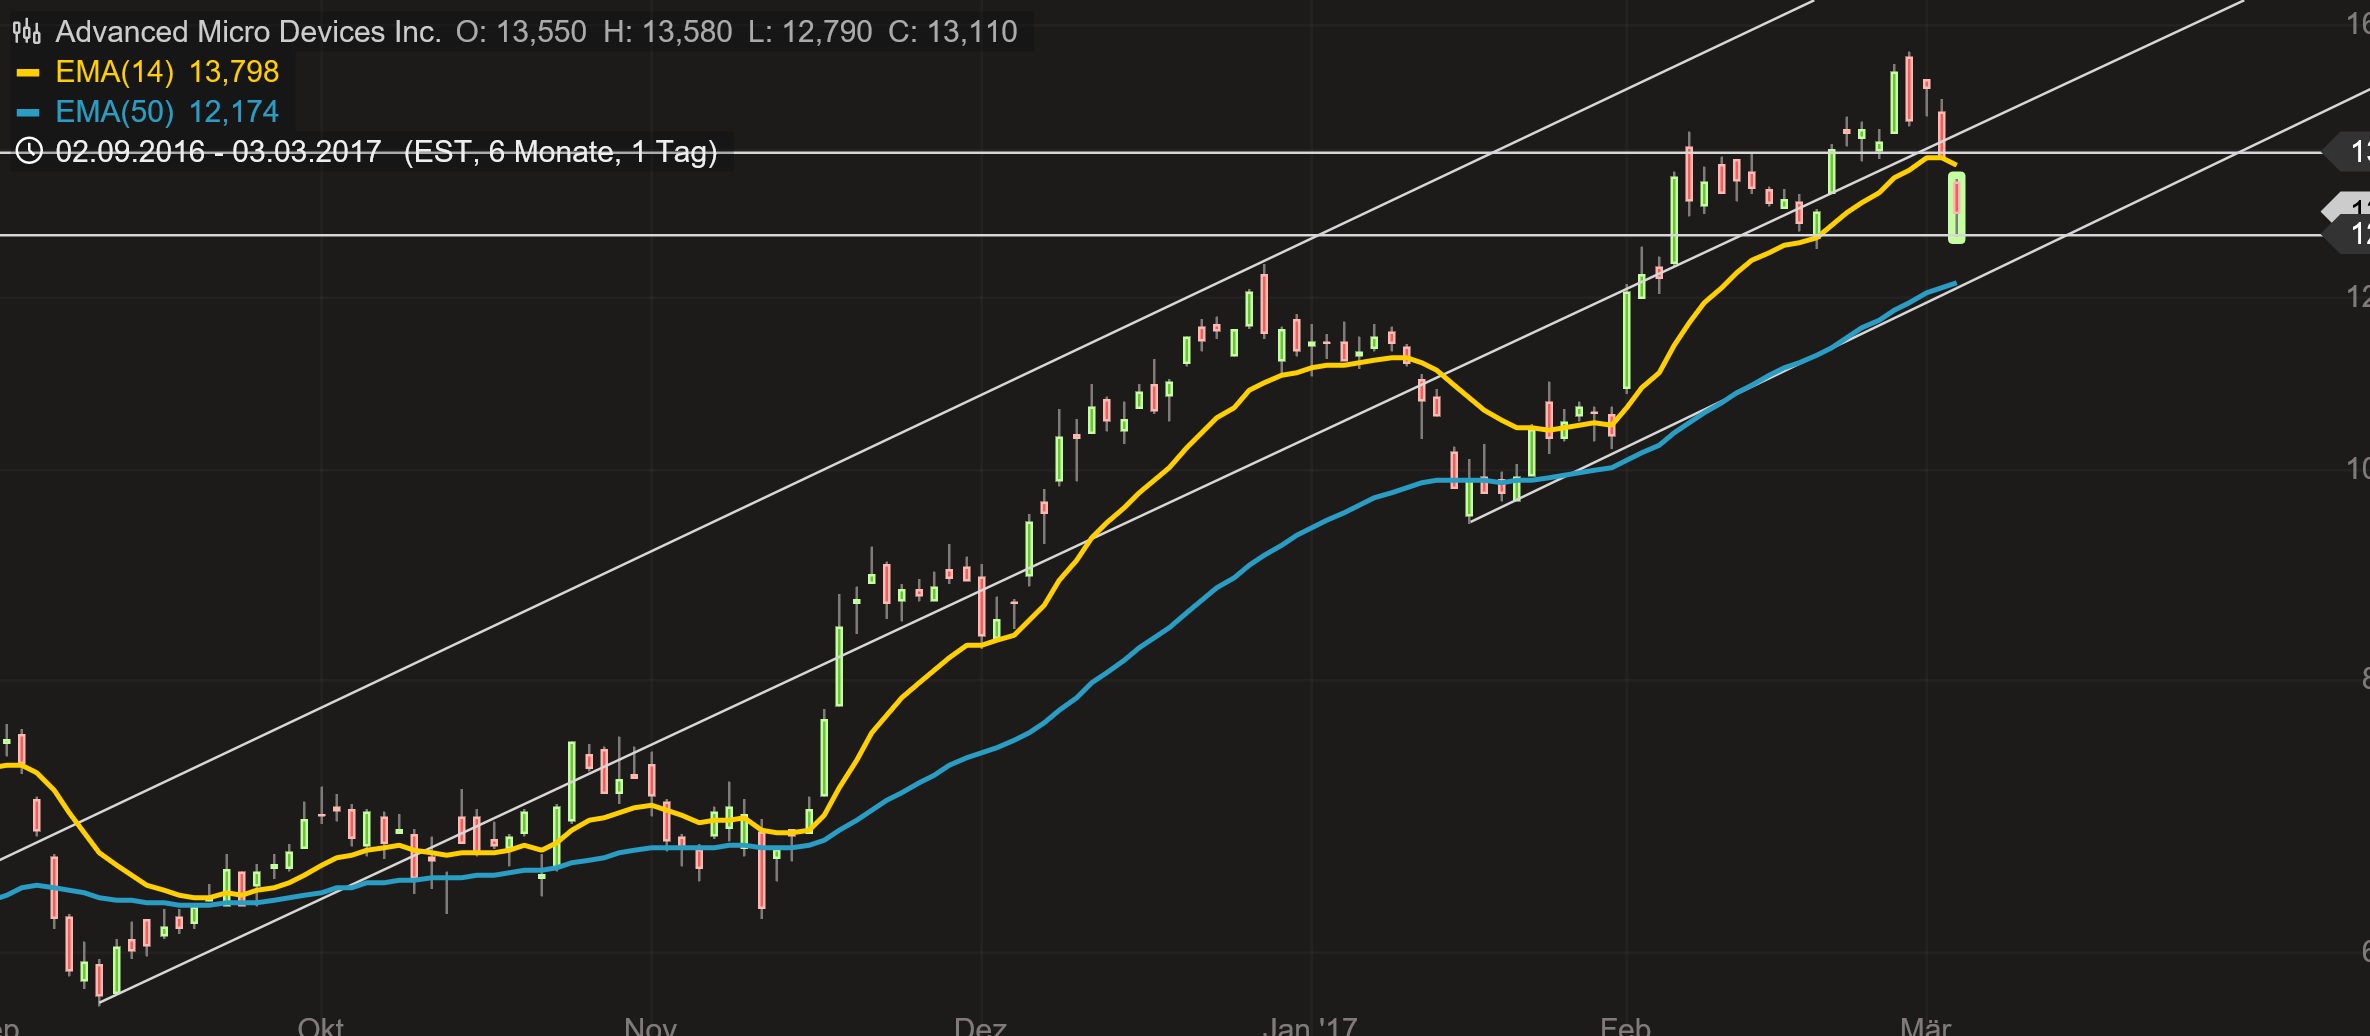Click the Jan '17 label on time axis
The height and width of the screenshot is (1036, 2370).
(1310, 1026)
